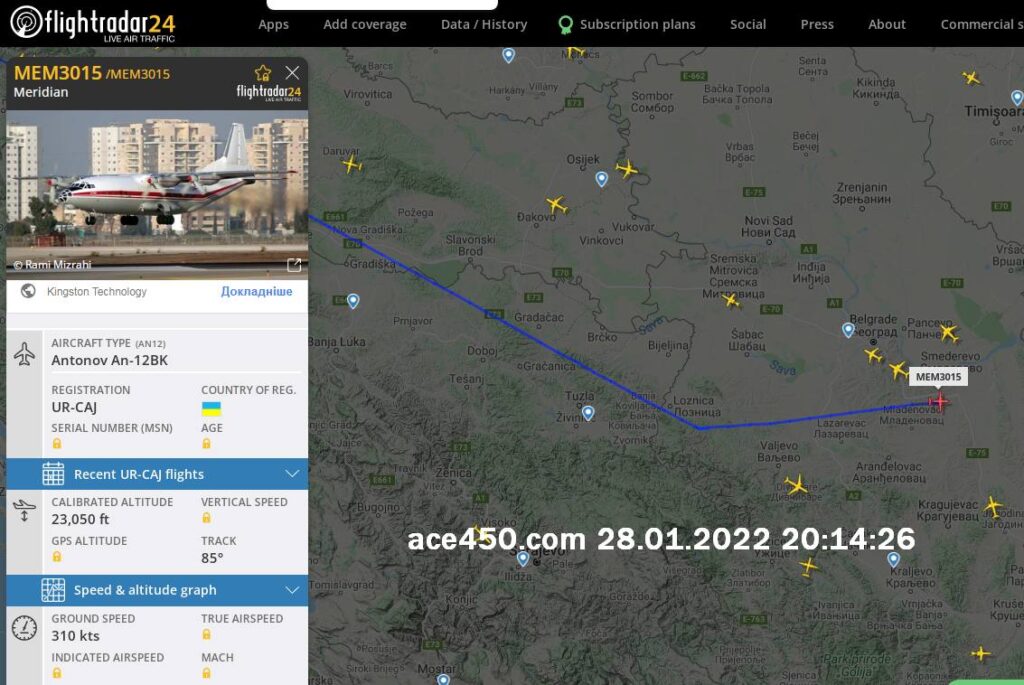1024x685 pixels.
Task: Open aircraft photo in external view
Action: click(x=294, y=265)
